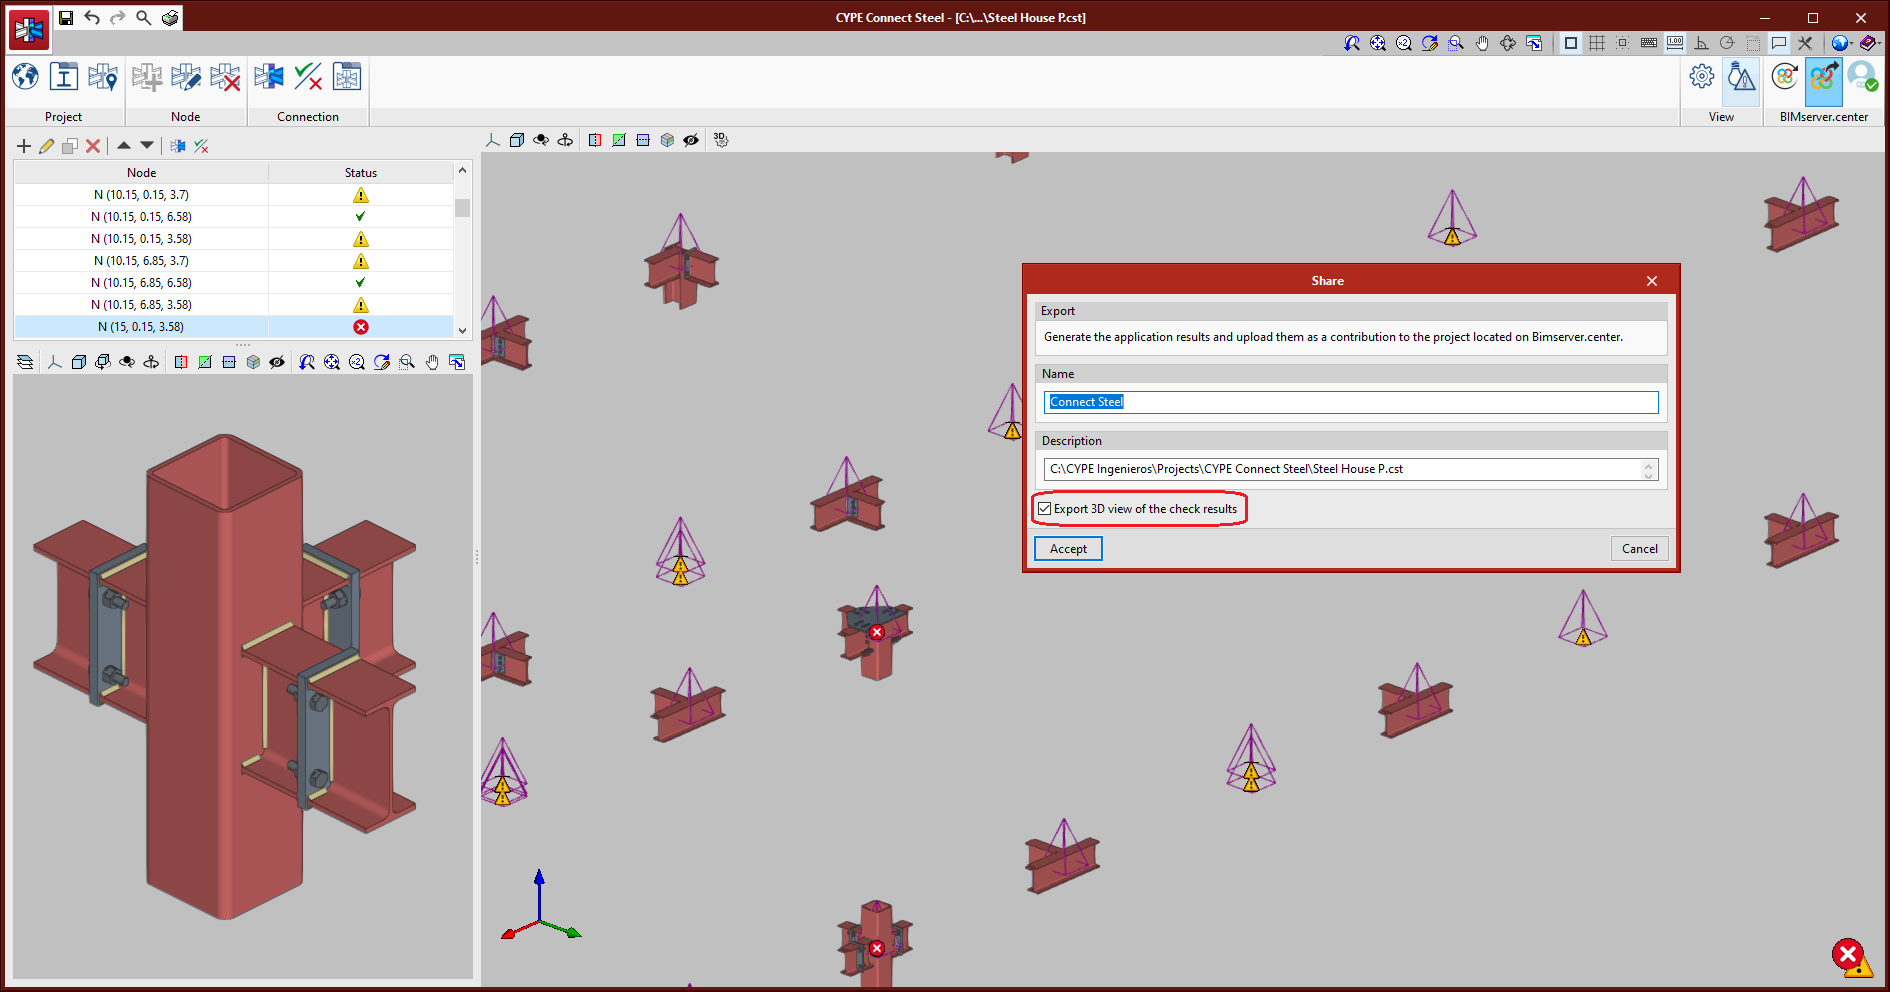Click the BIMserver.center user account icon
The width and height of the screenshot is (1890, 992).
(x=1863, y=77)
